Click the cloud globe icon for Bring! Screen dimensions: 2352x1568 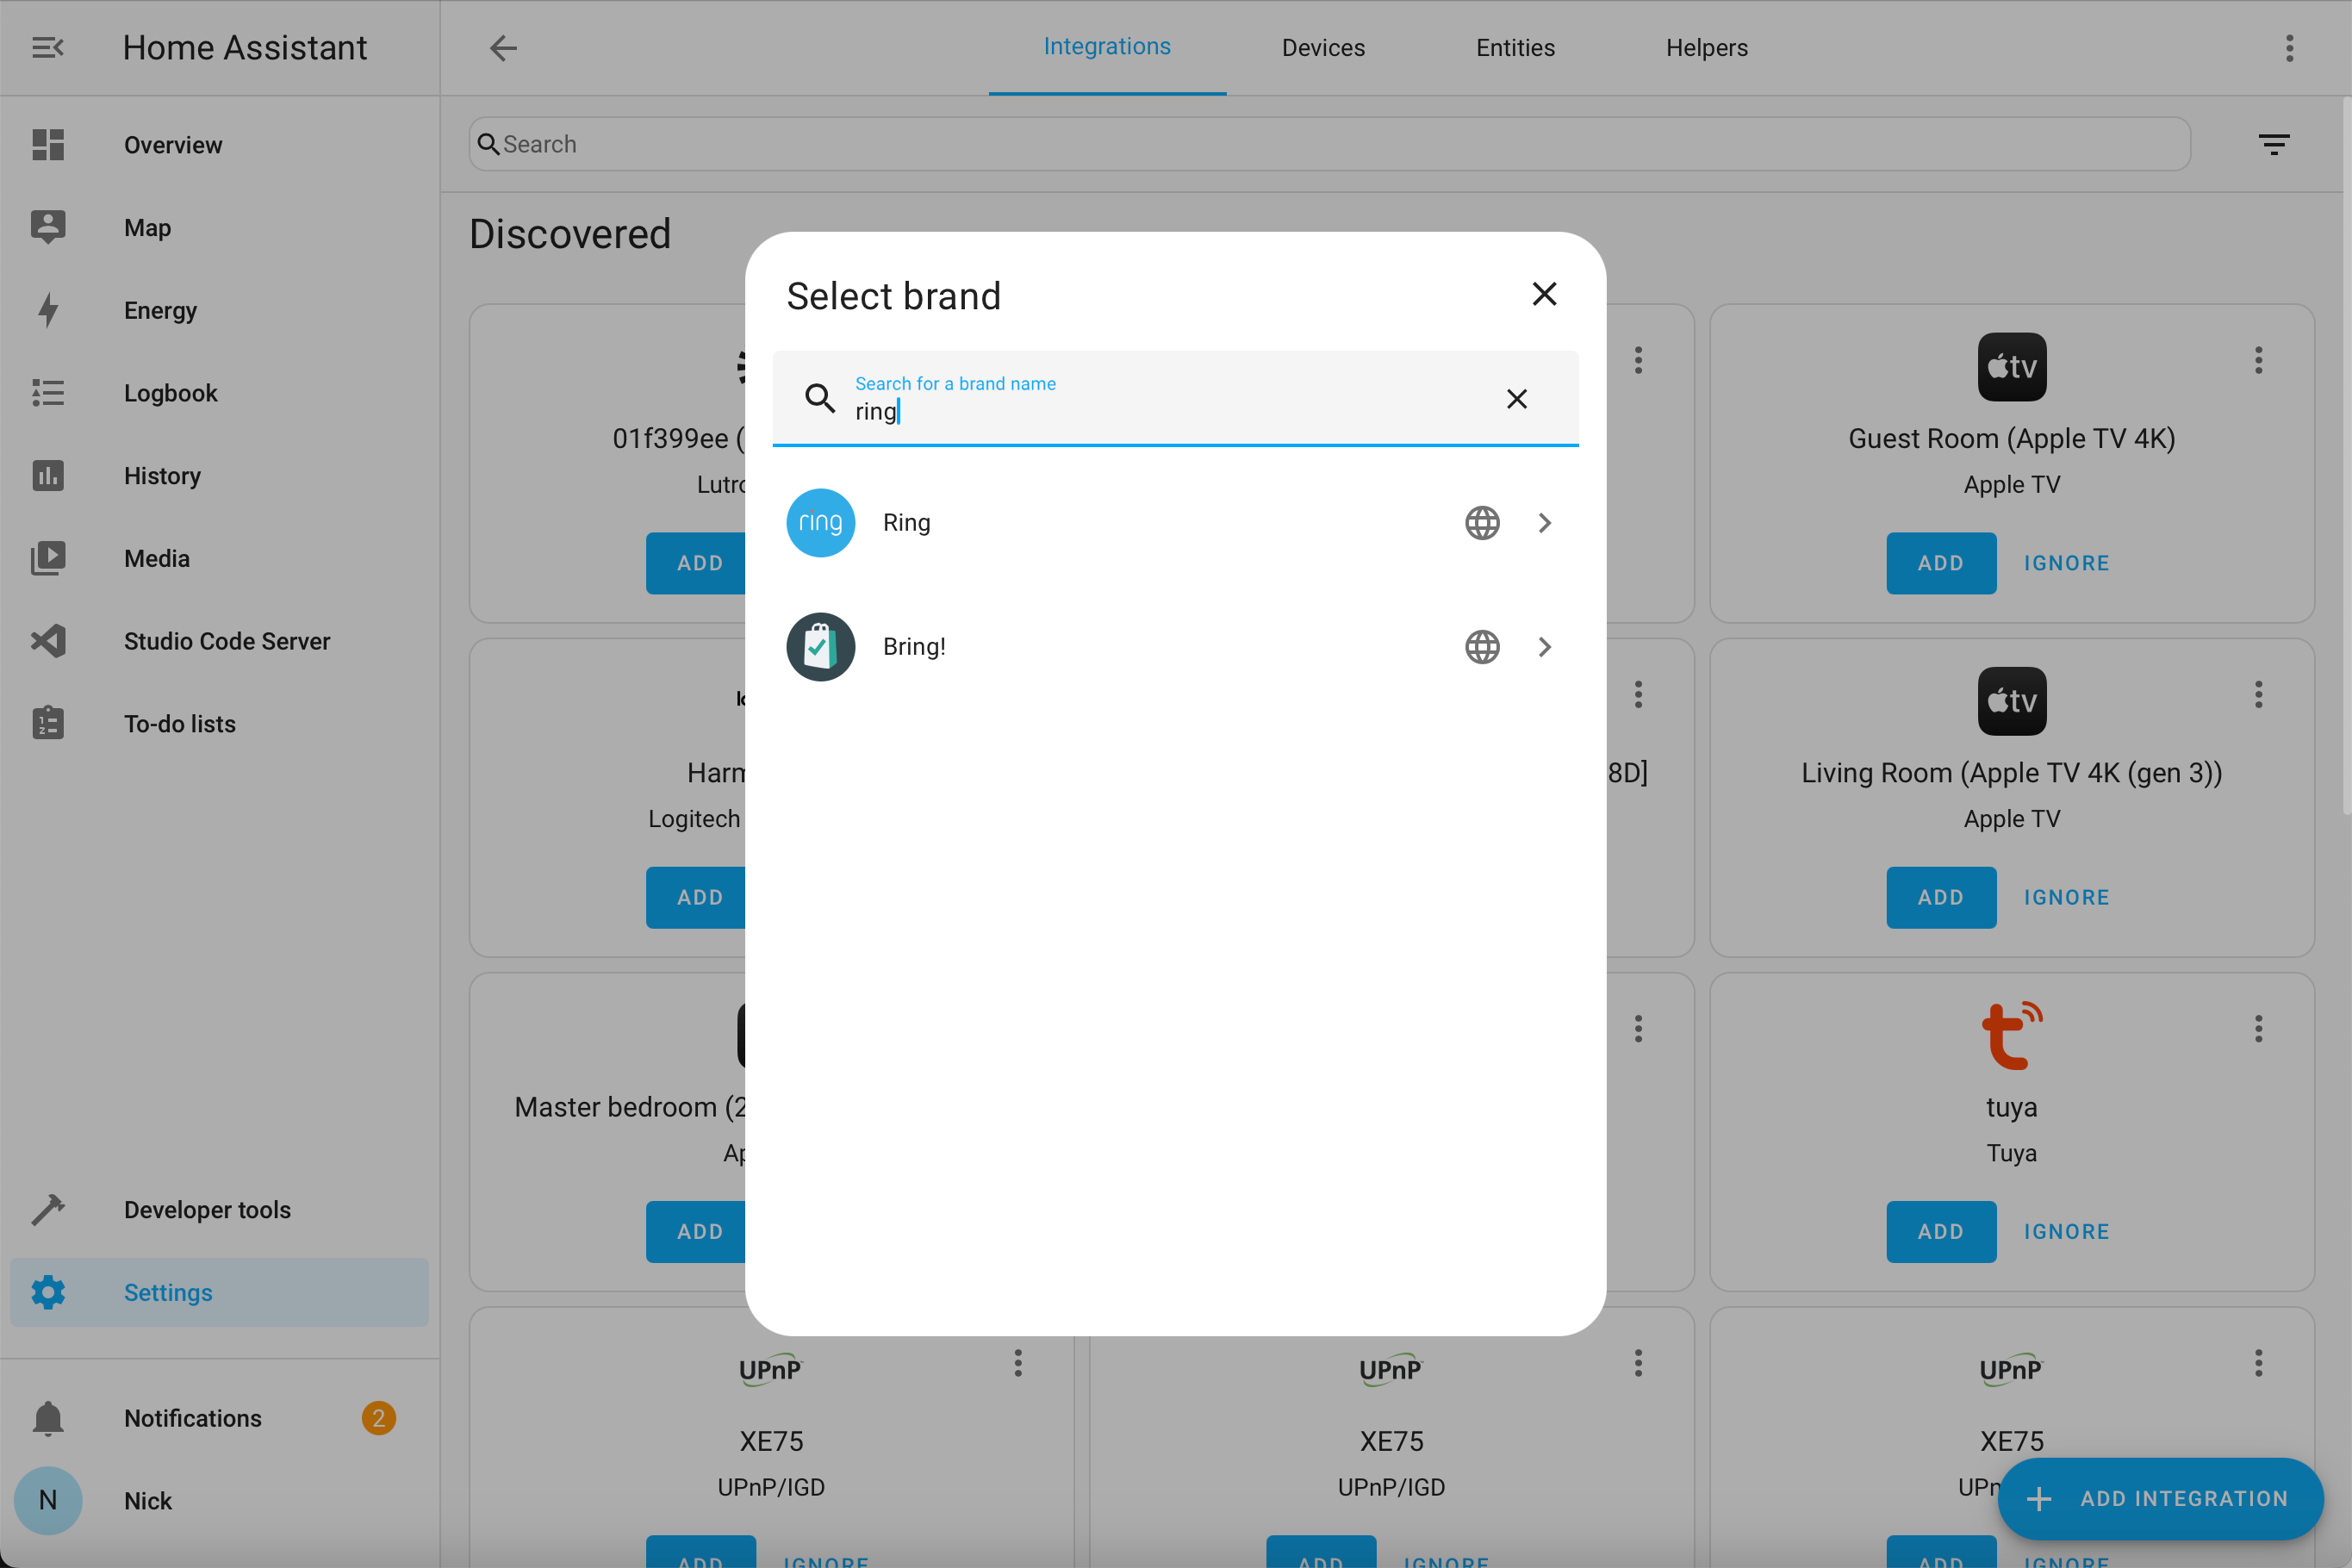coord(1482,646)
